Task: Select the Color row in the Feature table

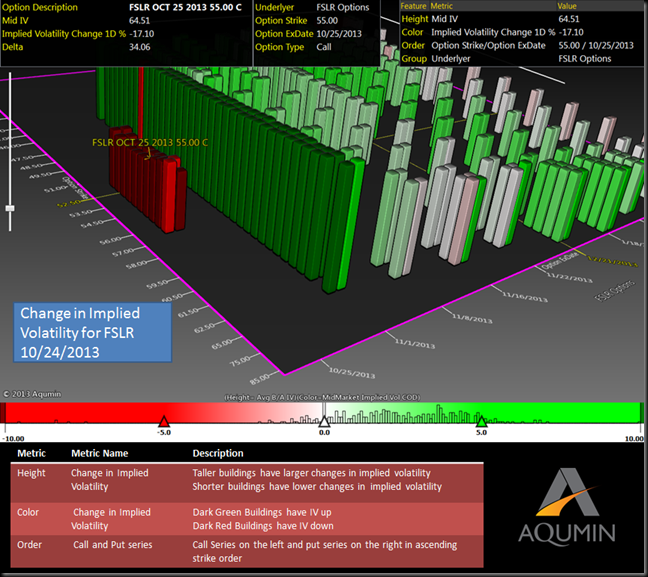Action: pos(522,32)
